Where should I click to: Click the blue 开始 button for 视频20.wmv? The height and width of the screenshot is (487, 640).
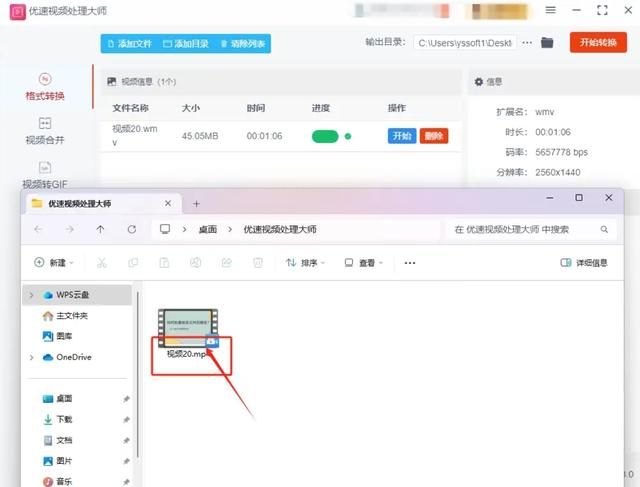pyautogui.click(x=402, y=136)
